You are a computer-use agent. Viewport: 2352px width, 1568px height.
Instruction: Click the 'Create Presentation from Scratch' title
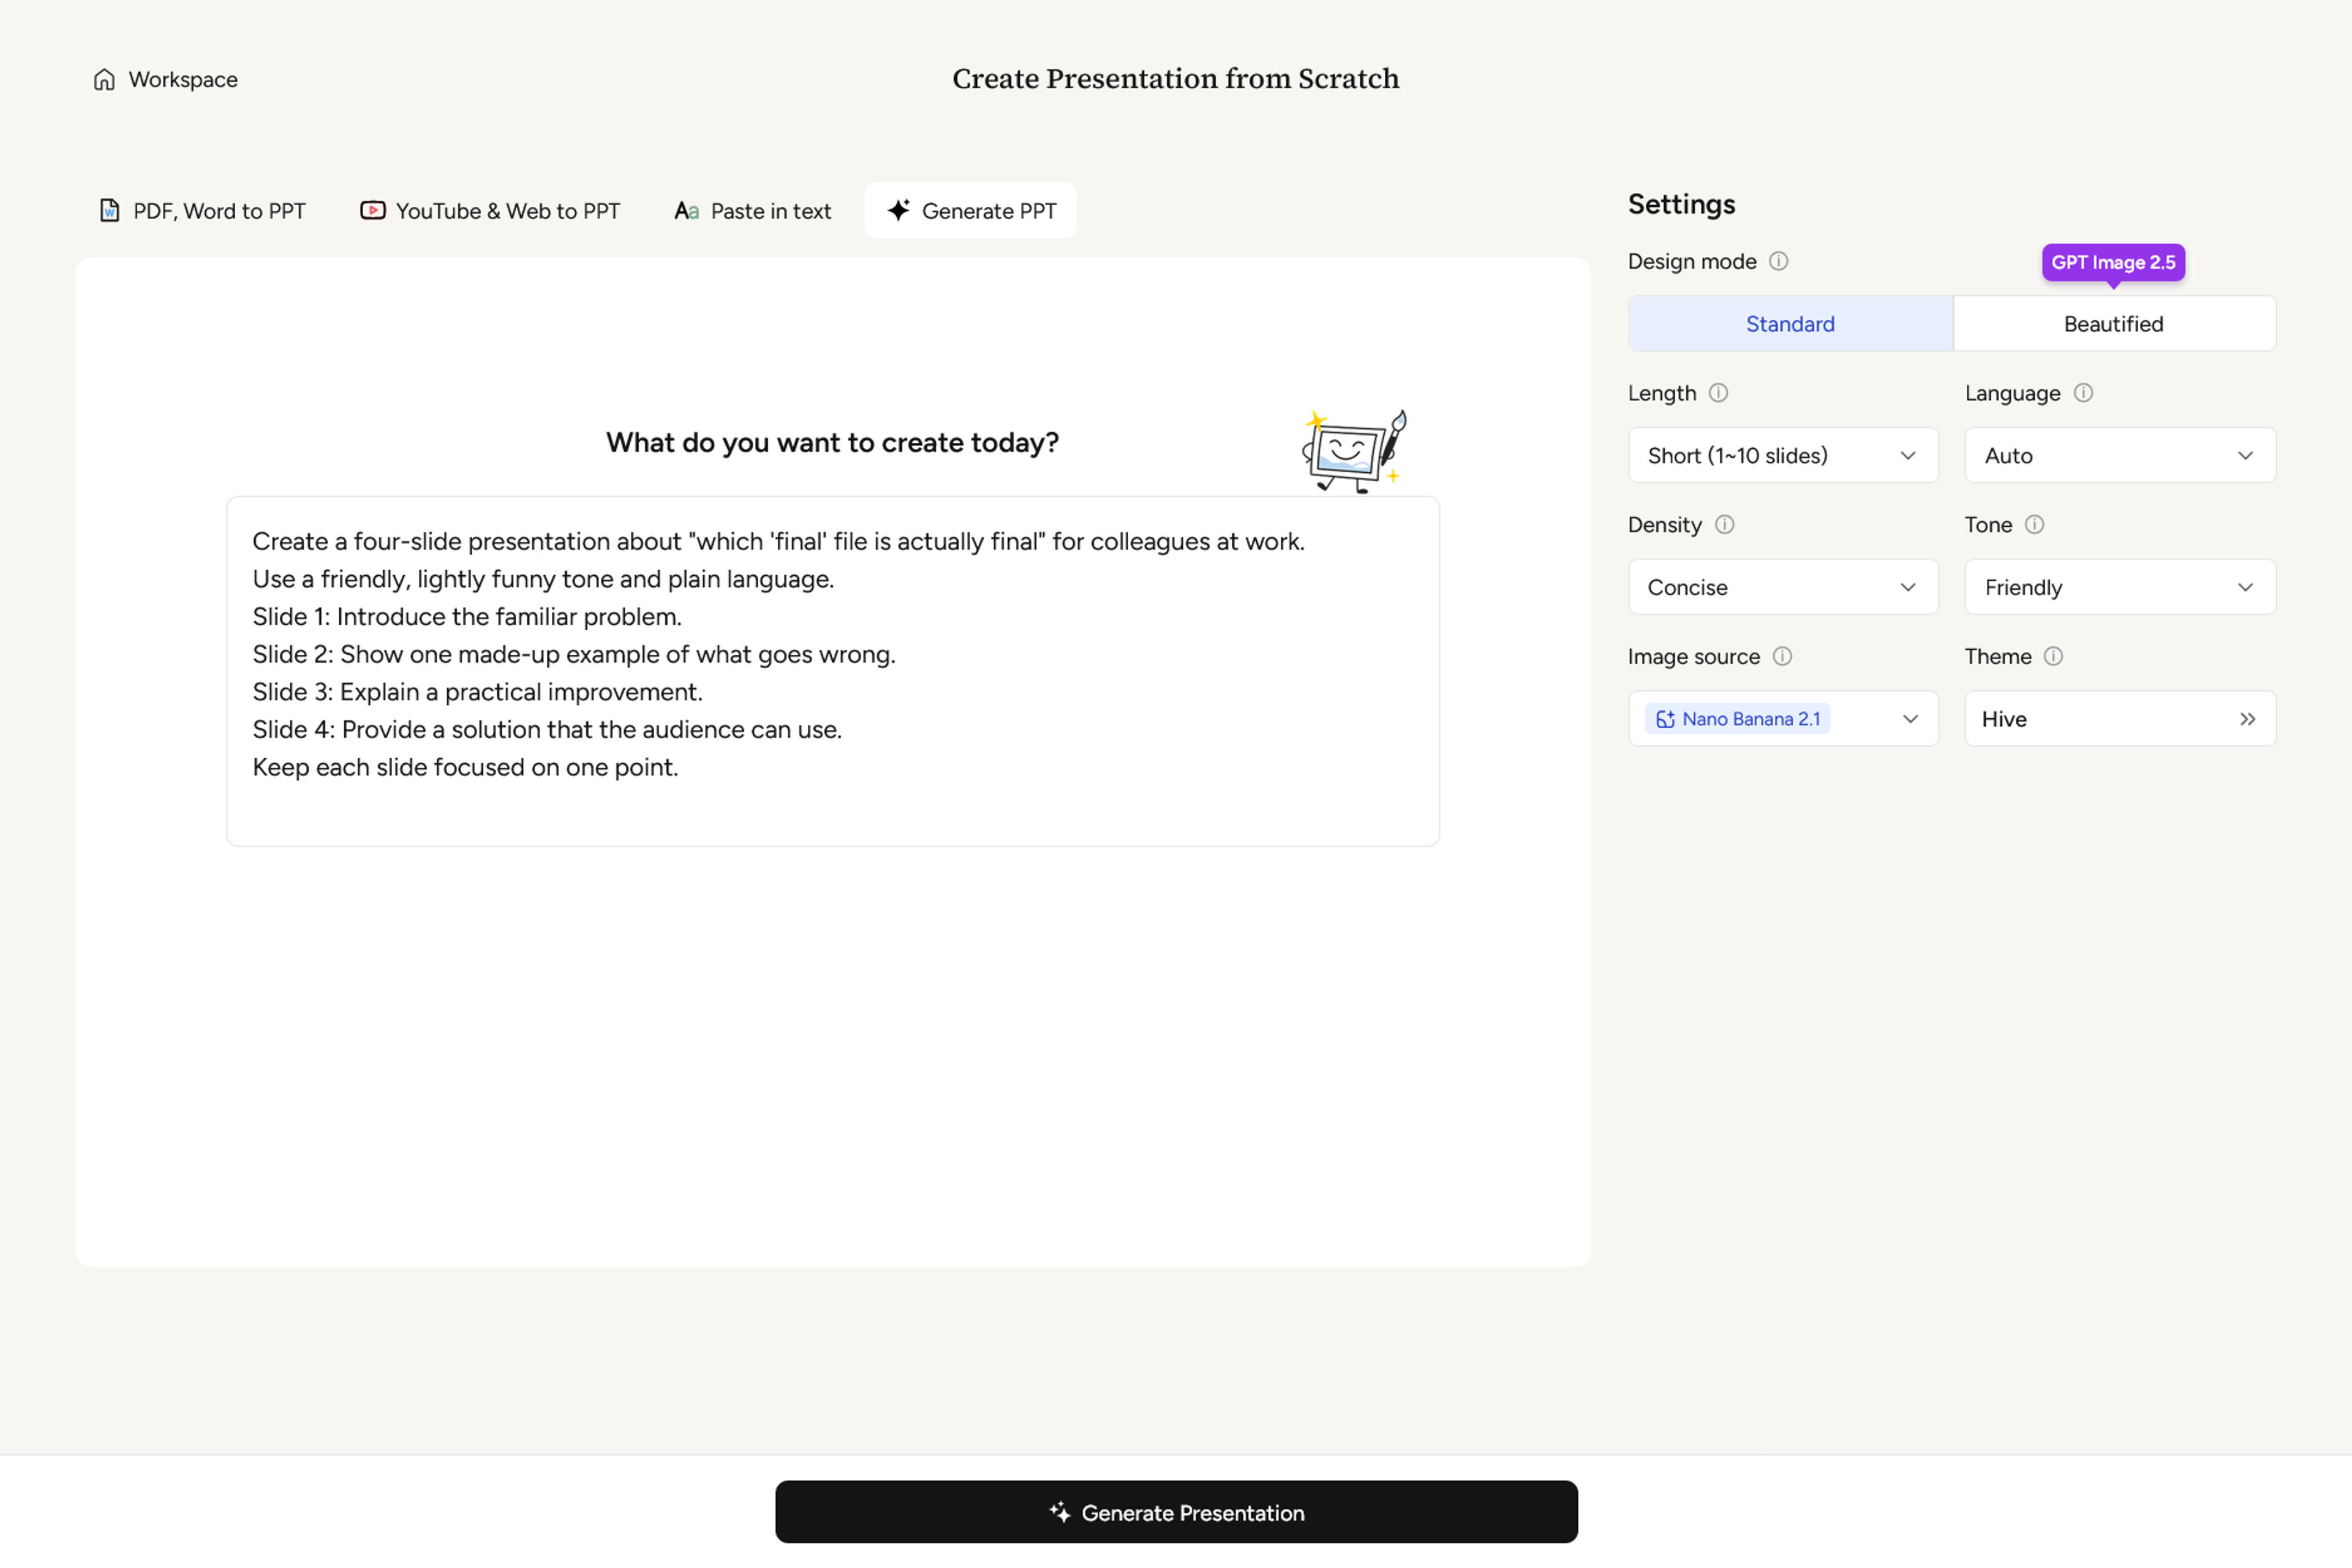click(1176, 79)
